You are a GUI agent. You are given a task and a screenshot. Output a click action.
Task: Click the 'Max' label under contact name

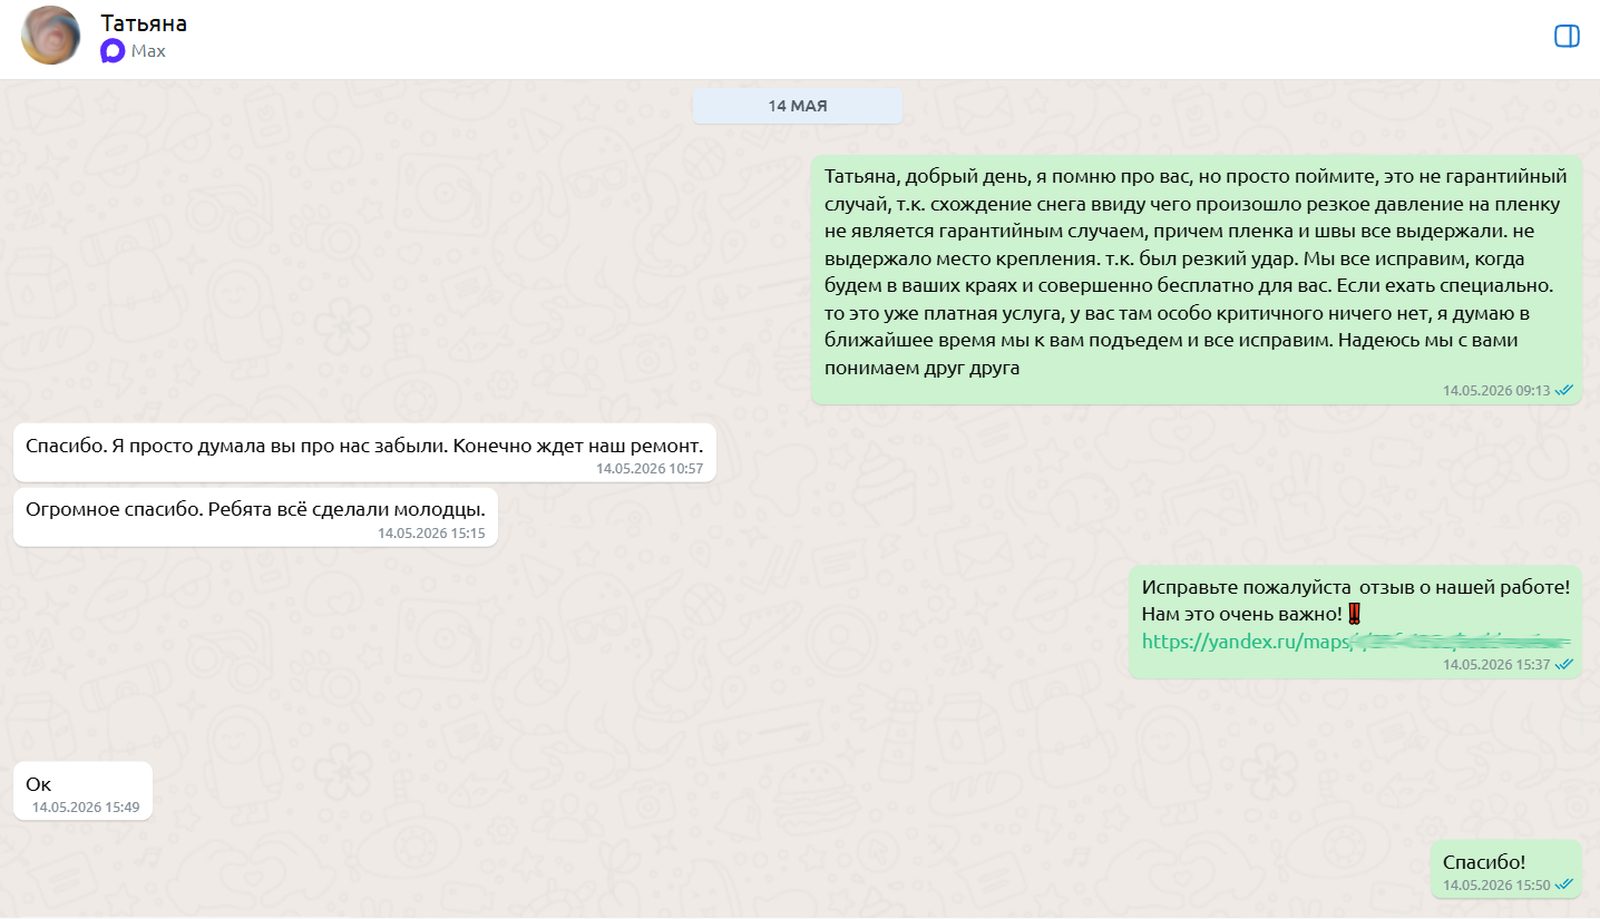tap(148, 51)
